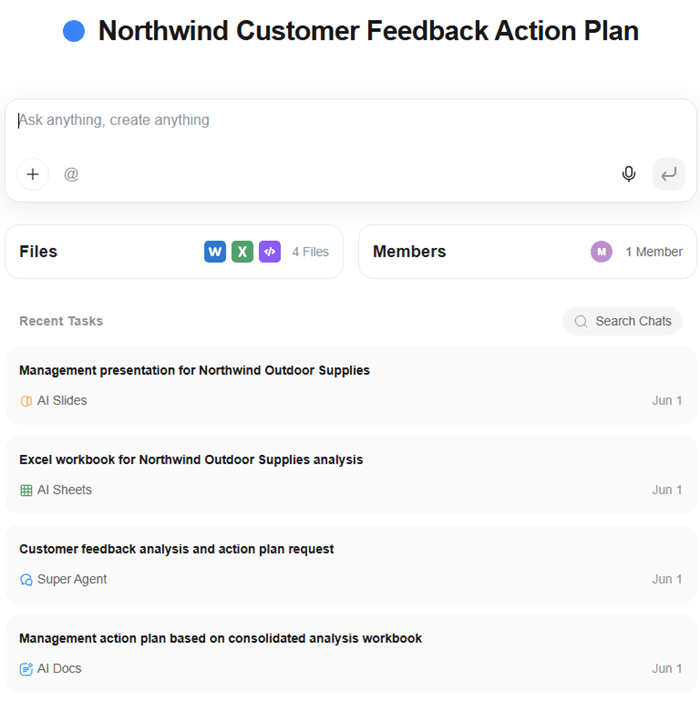Click the blue project dot icon

74,31
